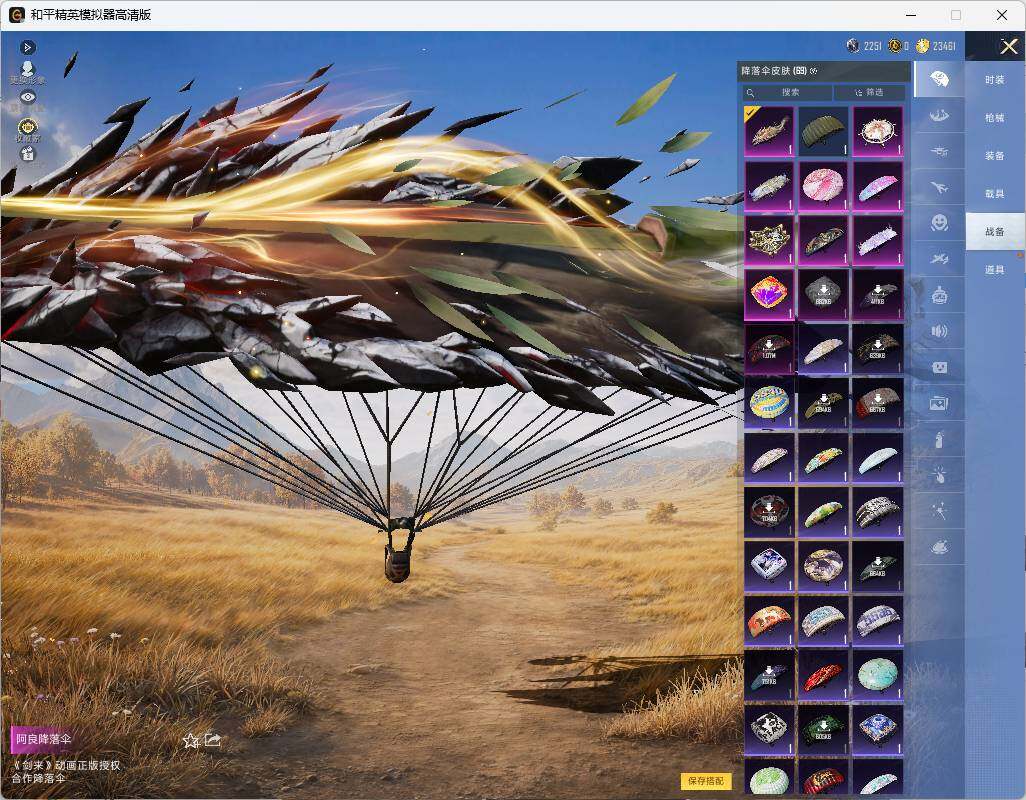Click the share arrow icon
Image resolution: width=1026 pixels, height=800 pixels.
pos(213,740)
